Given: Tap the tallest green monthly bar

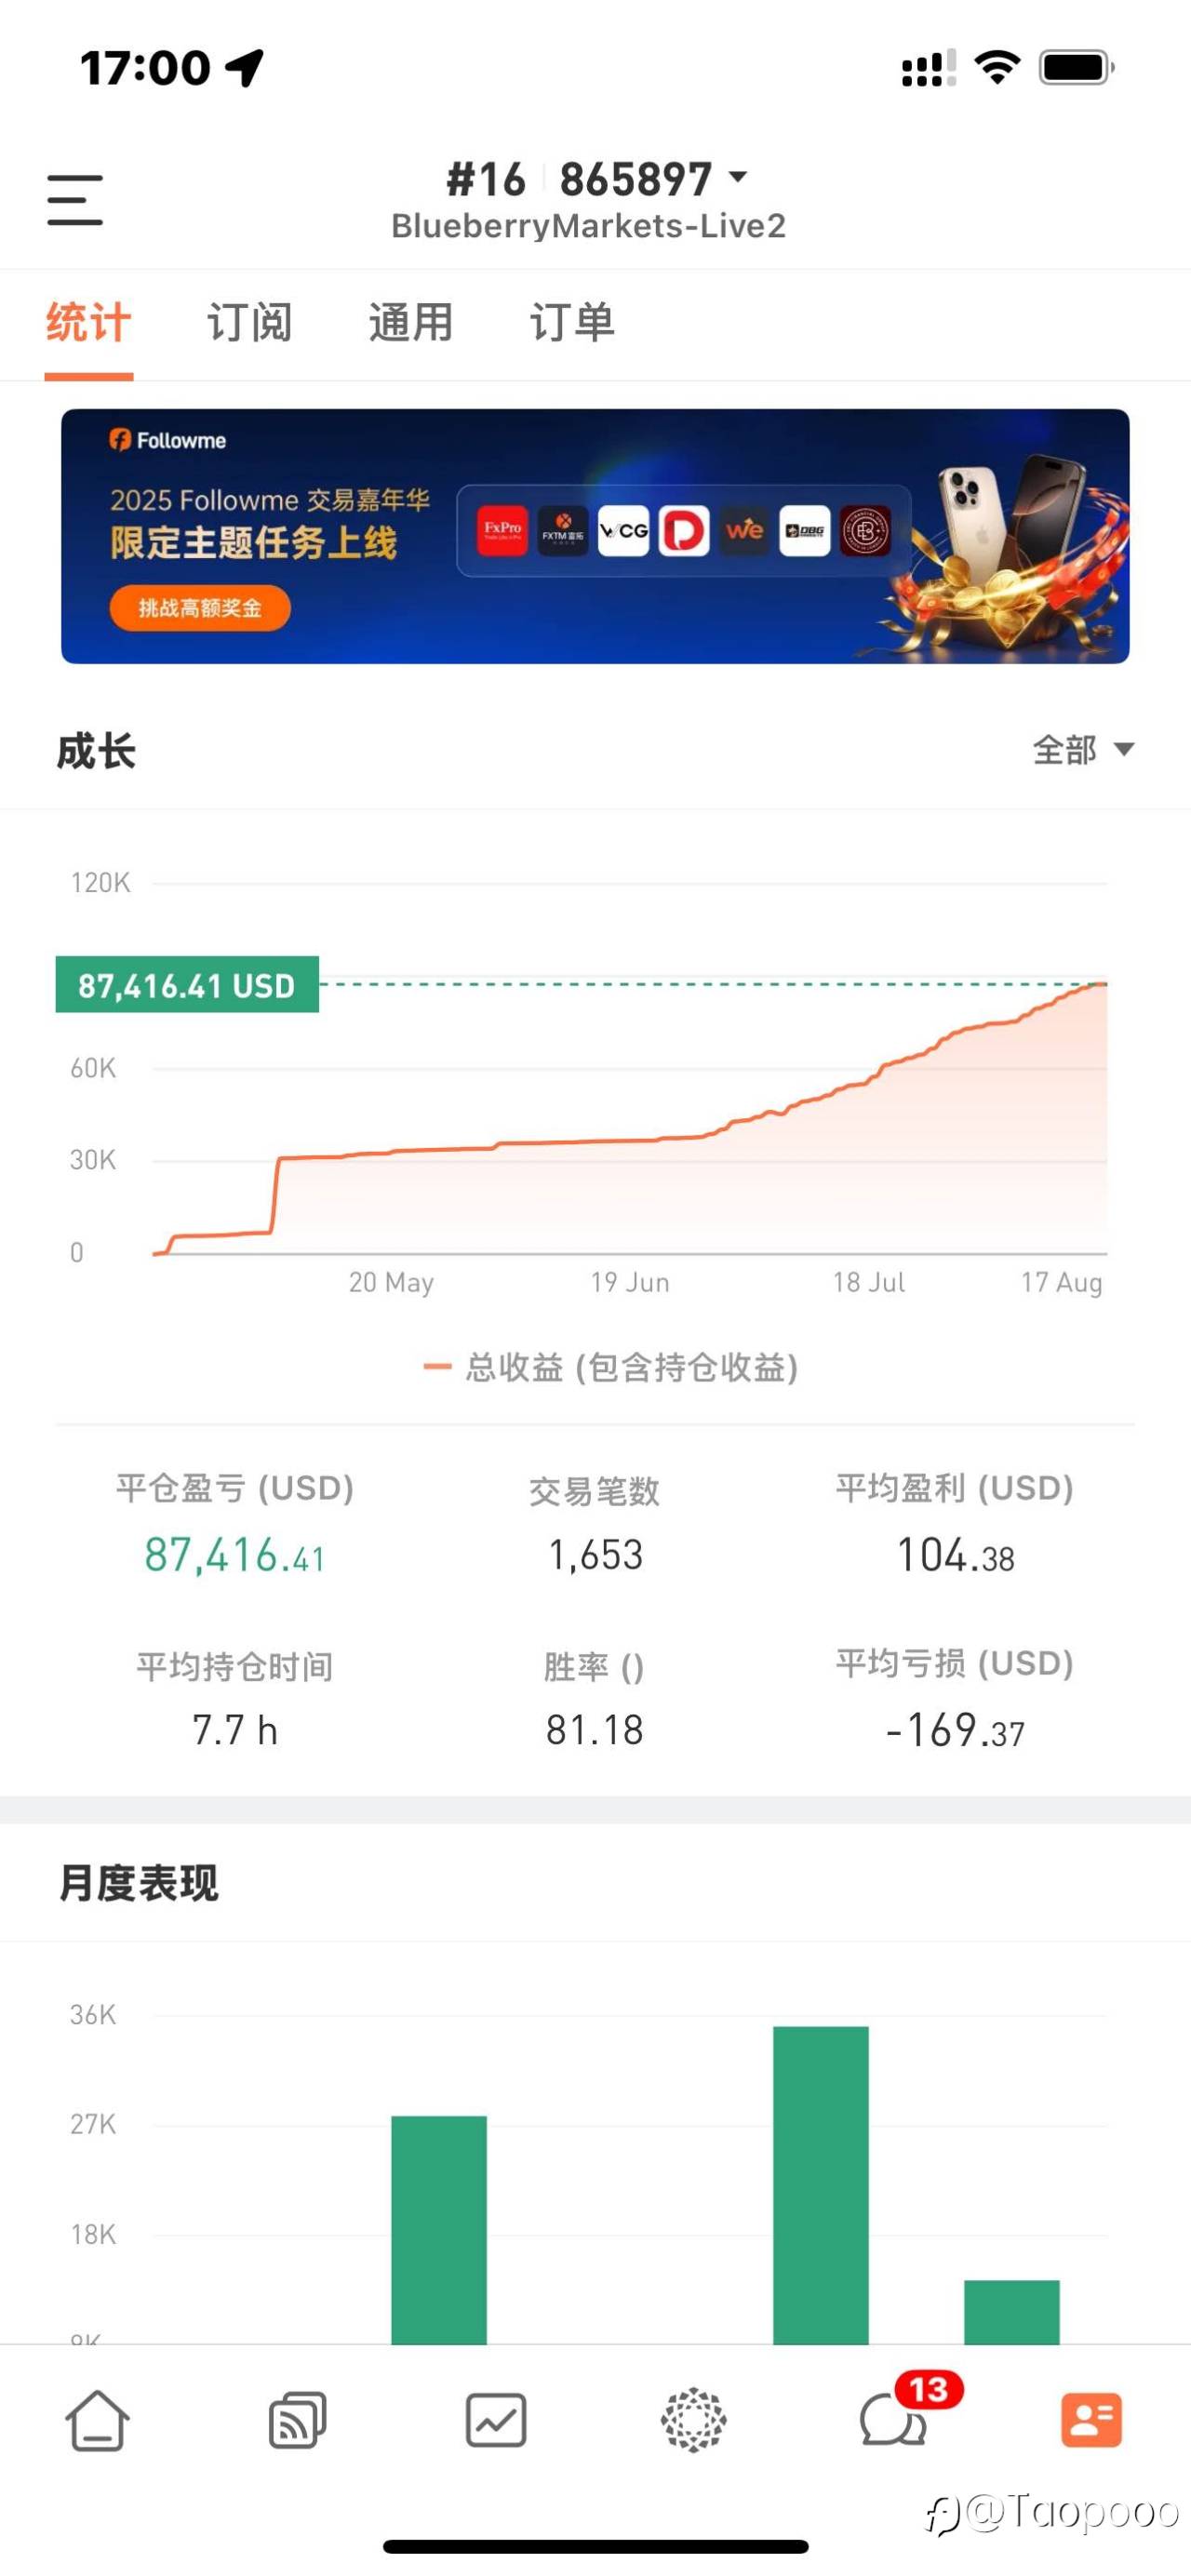Looking at the screenshot, I should coord(821,2185).
